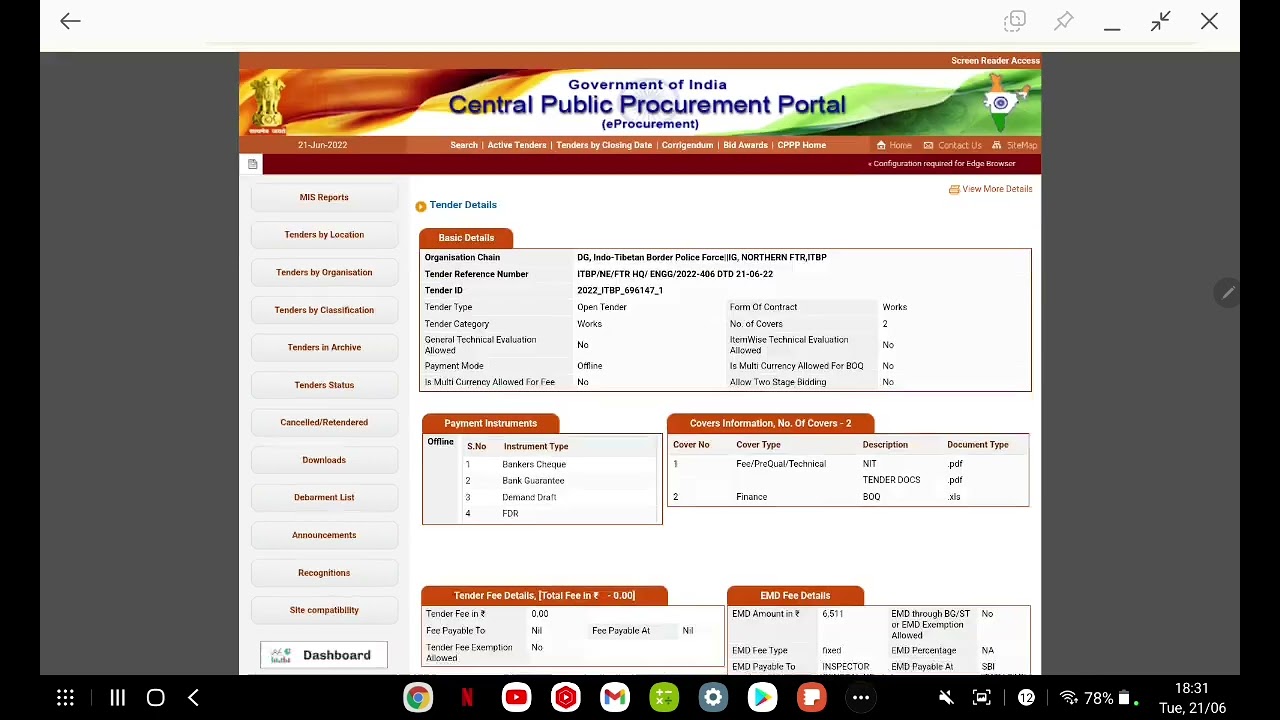
Task: Click Tenders by Organisation in the sidebar
Action: tap(324, 272)
